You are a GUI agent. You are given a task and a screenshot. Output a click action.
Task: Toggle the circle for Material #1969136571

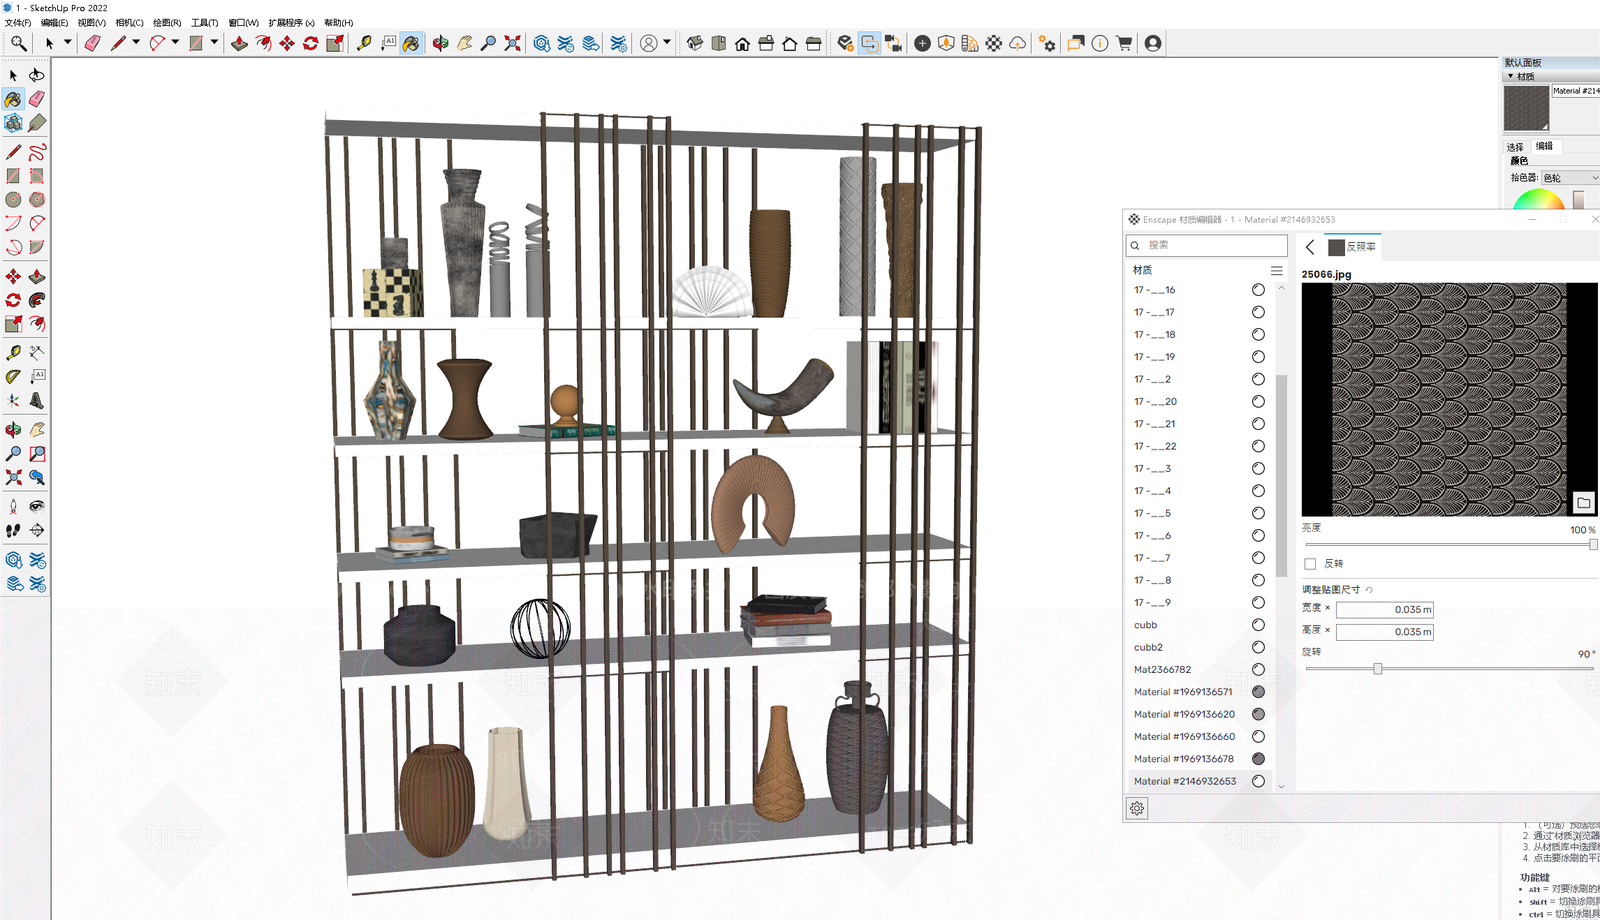click(x=1258, y=692)
